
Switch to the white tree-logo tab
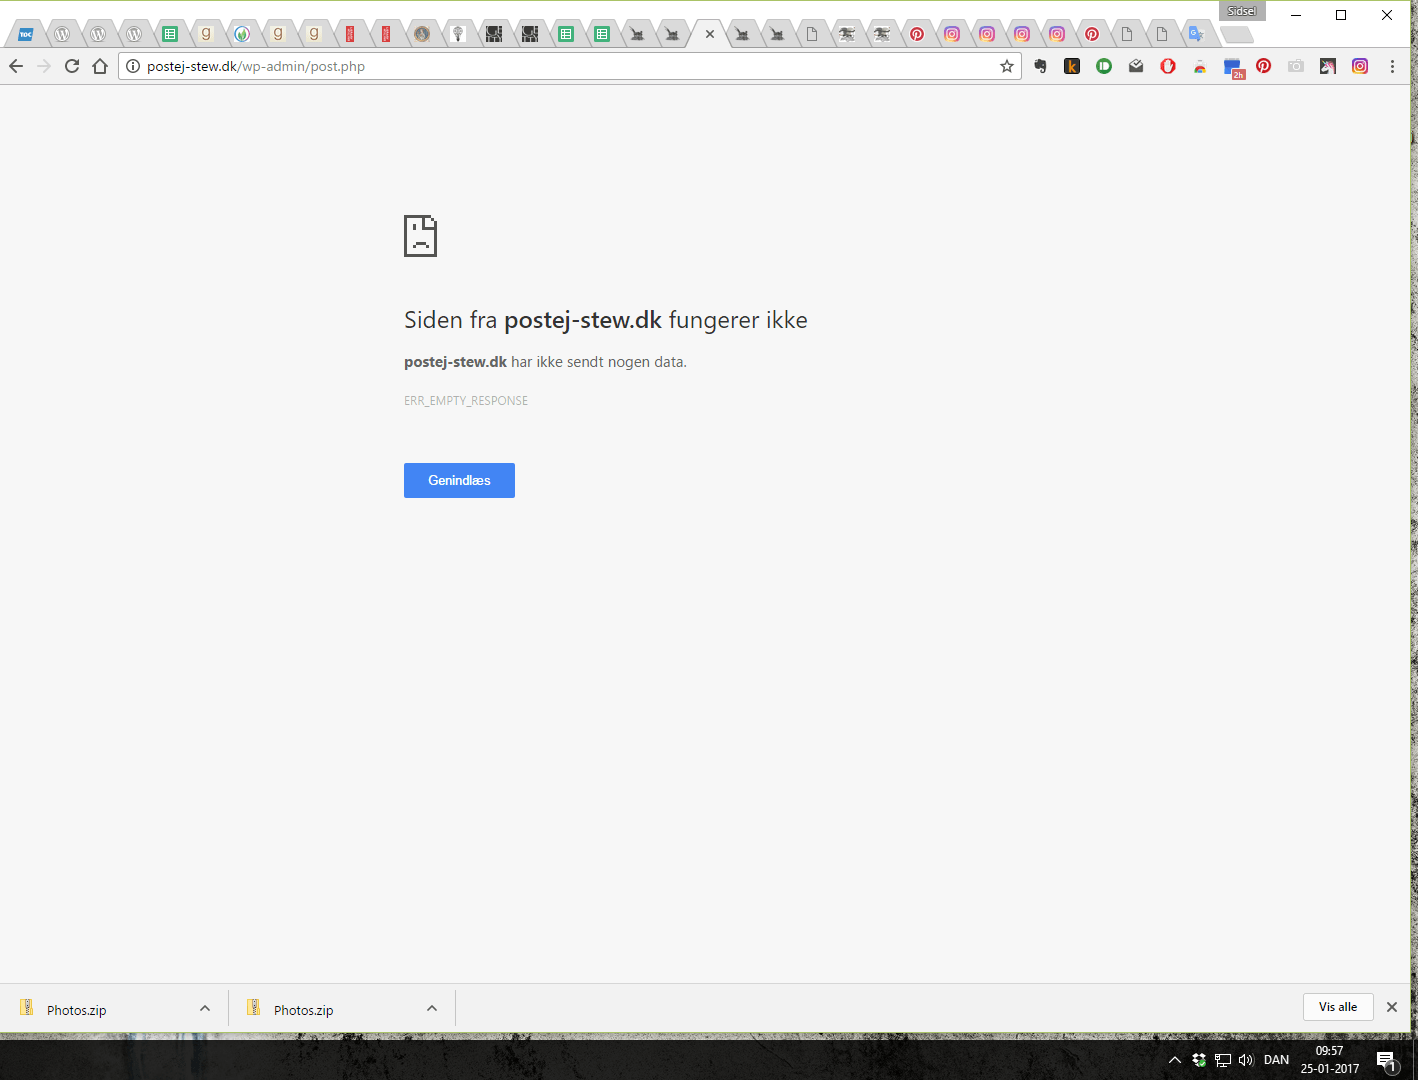[458, 34]
